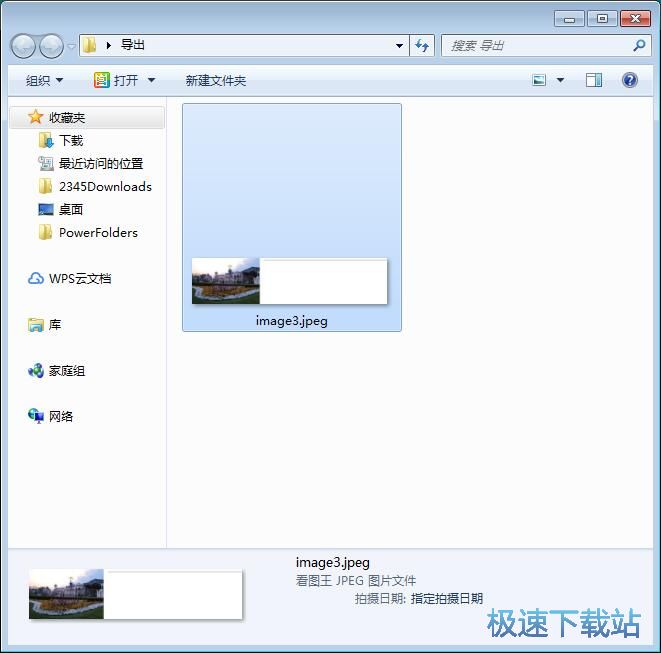Expand the breadcrumb arrow before 导出

(x=109, y=45)
